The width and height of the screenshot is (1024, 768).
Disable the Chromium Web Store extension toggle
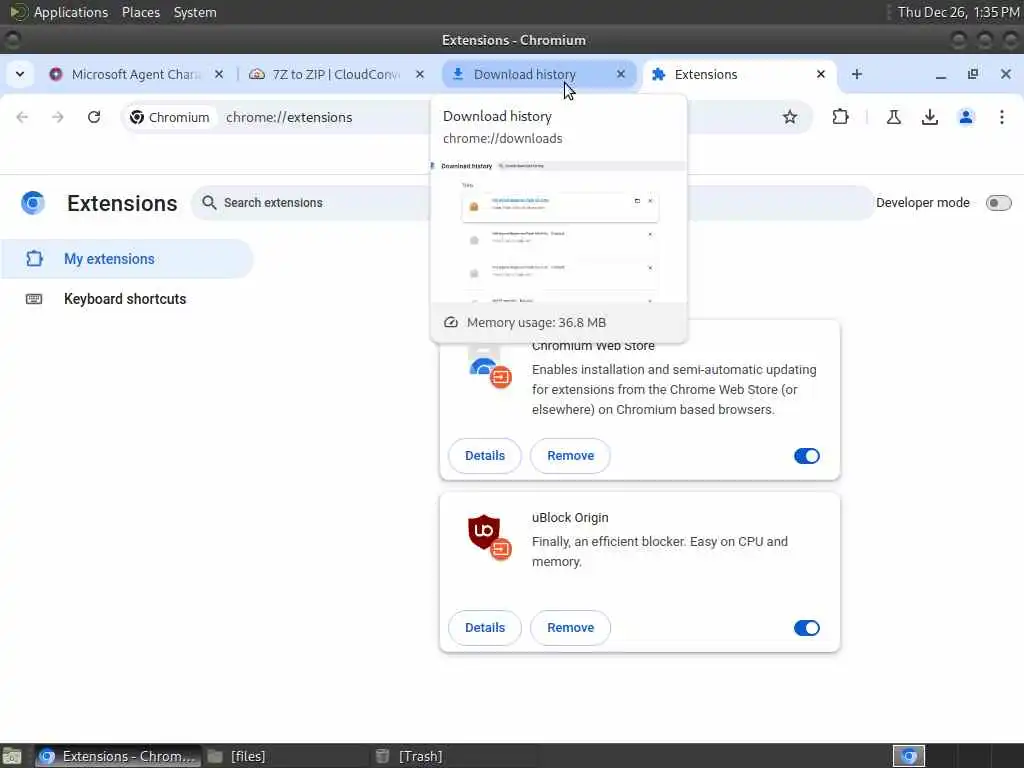(807, 456)
